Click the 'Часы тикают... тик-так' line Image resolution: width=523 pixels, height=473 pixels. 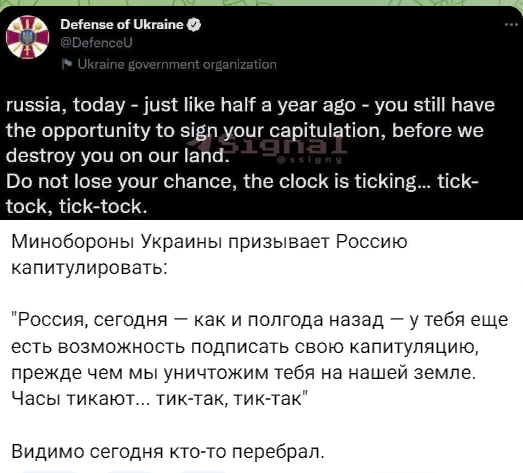pyautogui.click(x=160, y=398)
